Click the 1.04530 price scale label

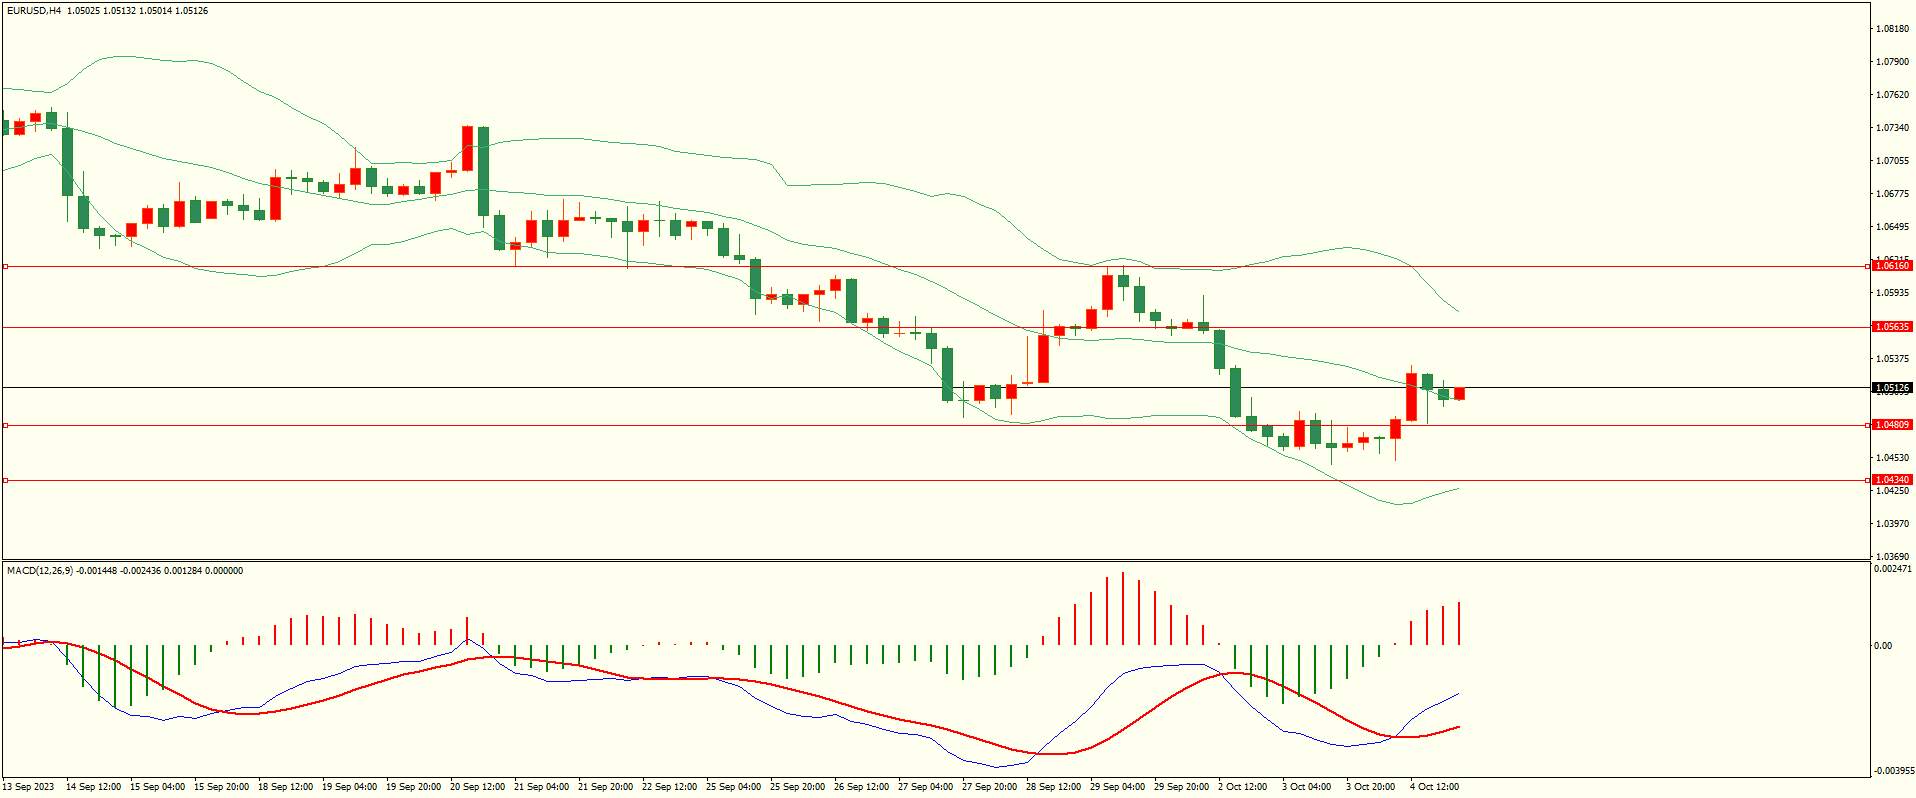[x=1892, y=458]
